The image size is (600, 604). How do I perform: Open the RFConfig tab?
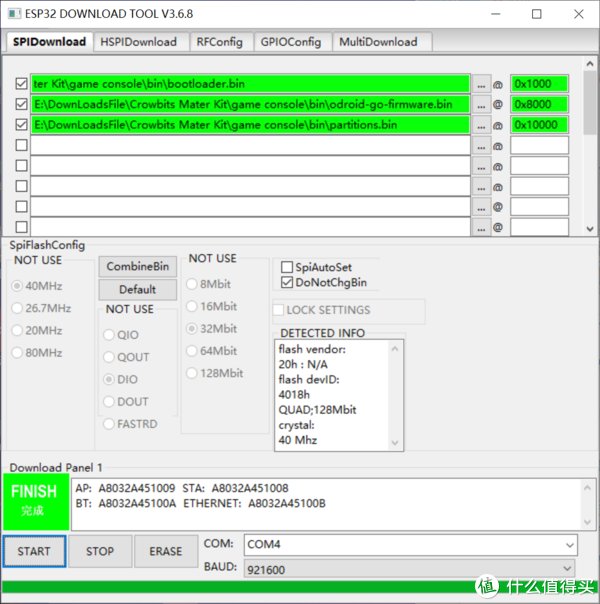click(220, 42)
